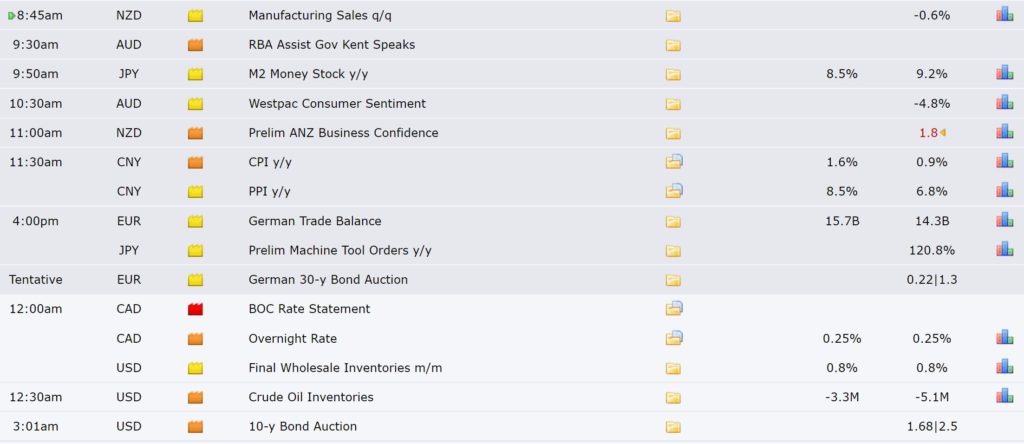Click orange impact icon for RBA Kent Speaks

195,45
